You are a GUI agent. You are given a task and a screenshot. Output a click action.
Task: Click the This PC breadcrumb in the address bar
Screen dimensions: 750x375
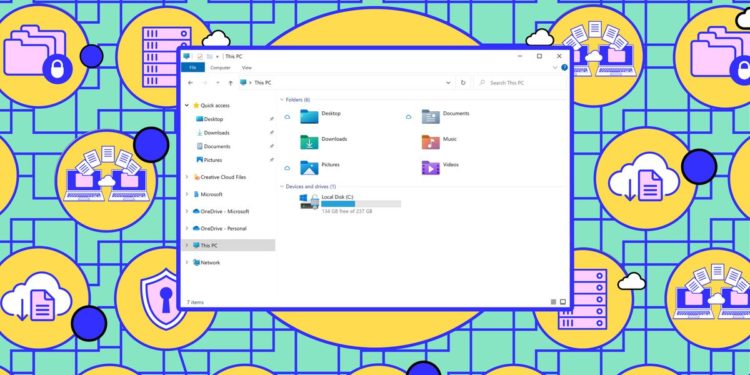pyautogui.click(x=263, y=83)
